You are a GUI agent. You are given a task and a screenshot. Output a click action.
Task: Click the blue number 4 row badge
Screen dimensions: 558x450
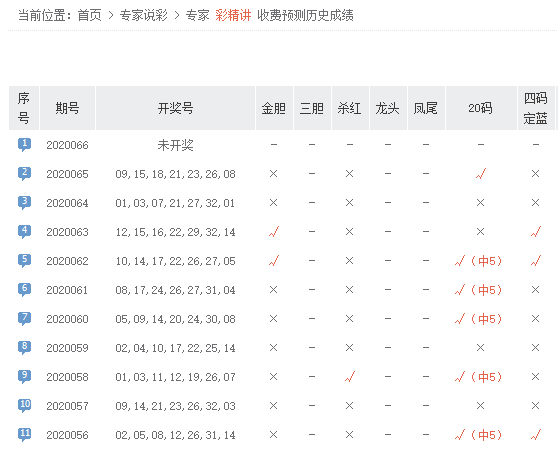coord(24,232)
